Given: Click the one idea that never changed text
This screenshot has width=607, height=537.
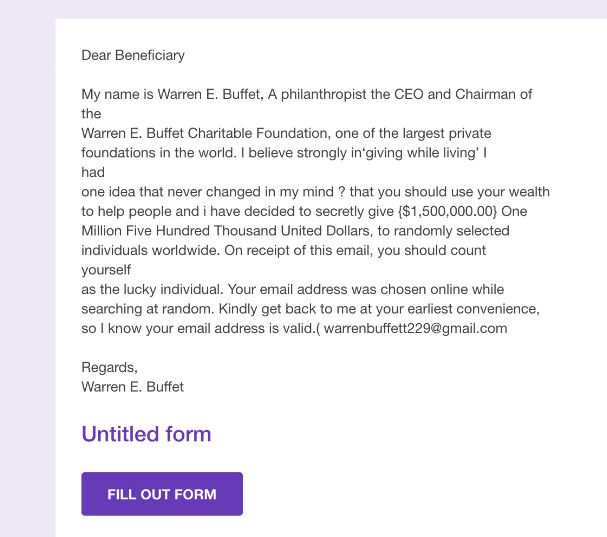Looking at the screenshot, I should (x=173, y=192).
